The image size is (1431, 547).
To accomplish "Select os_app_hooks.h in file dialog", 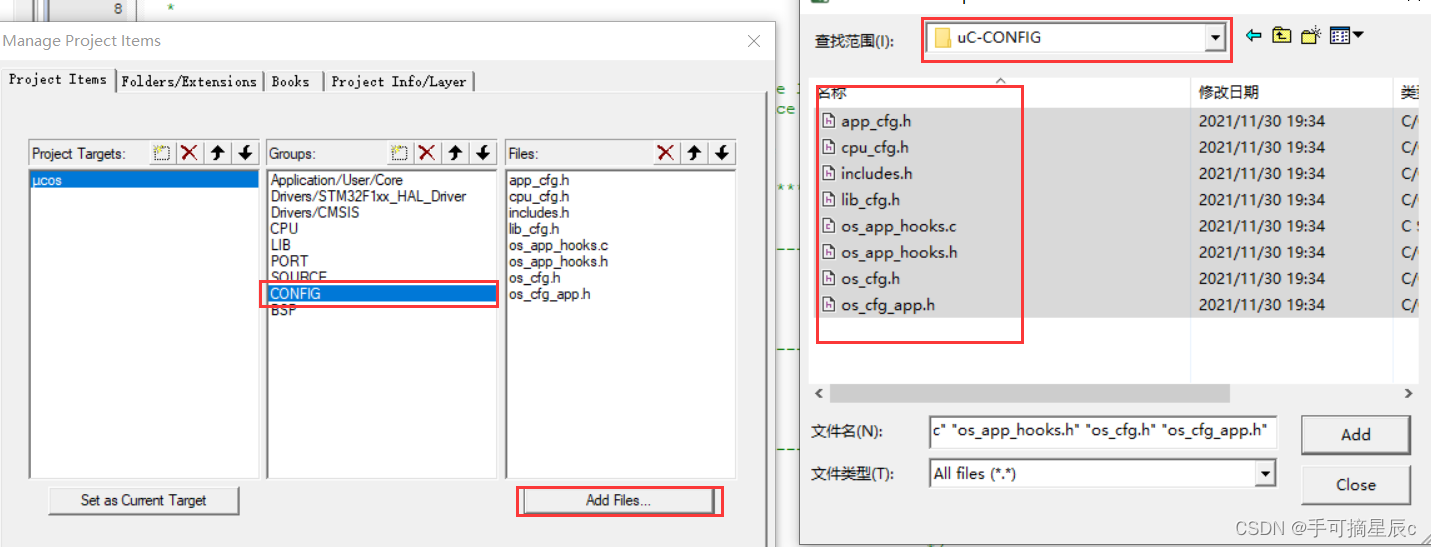I will click(899, 252).
